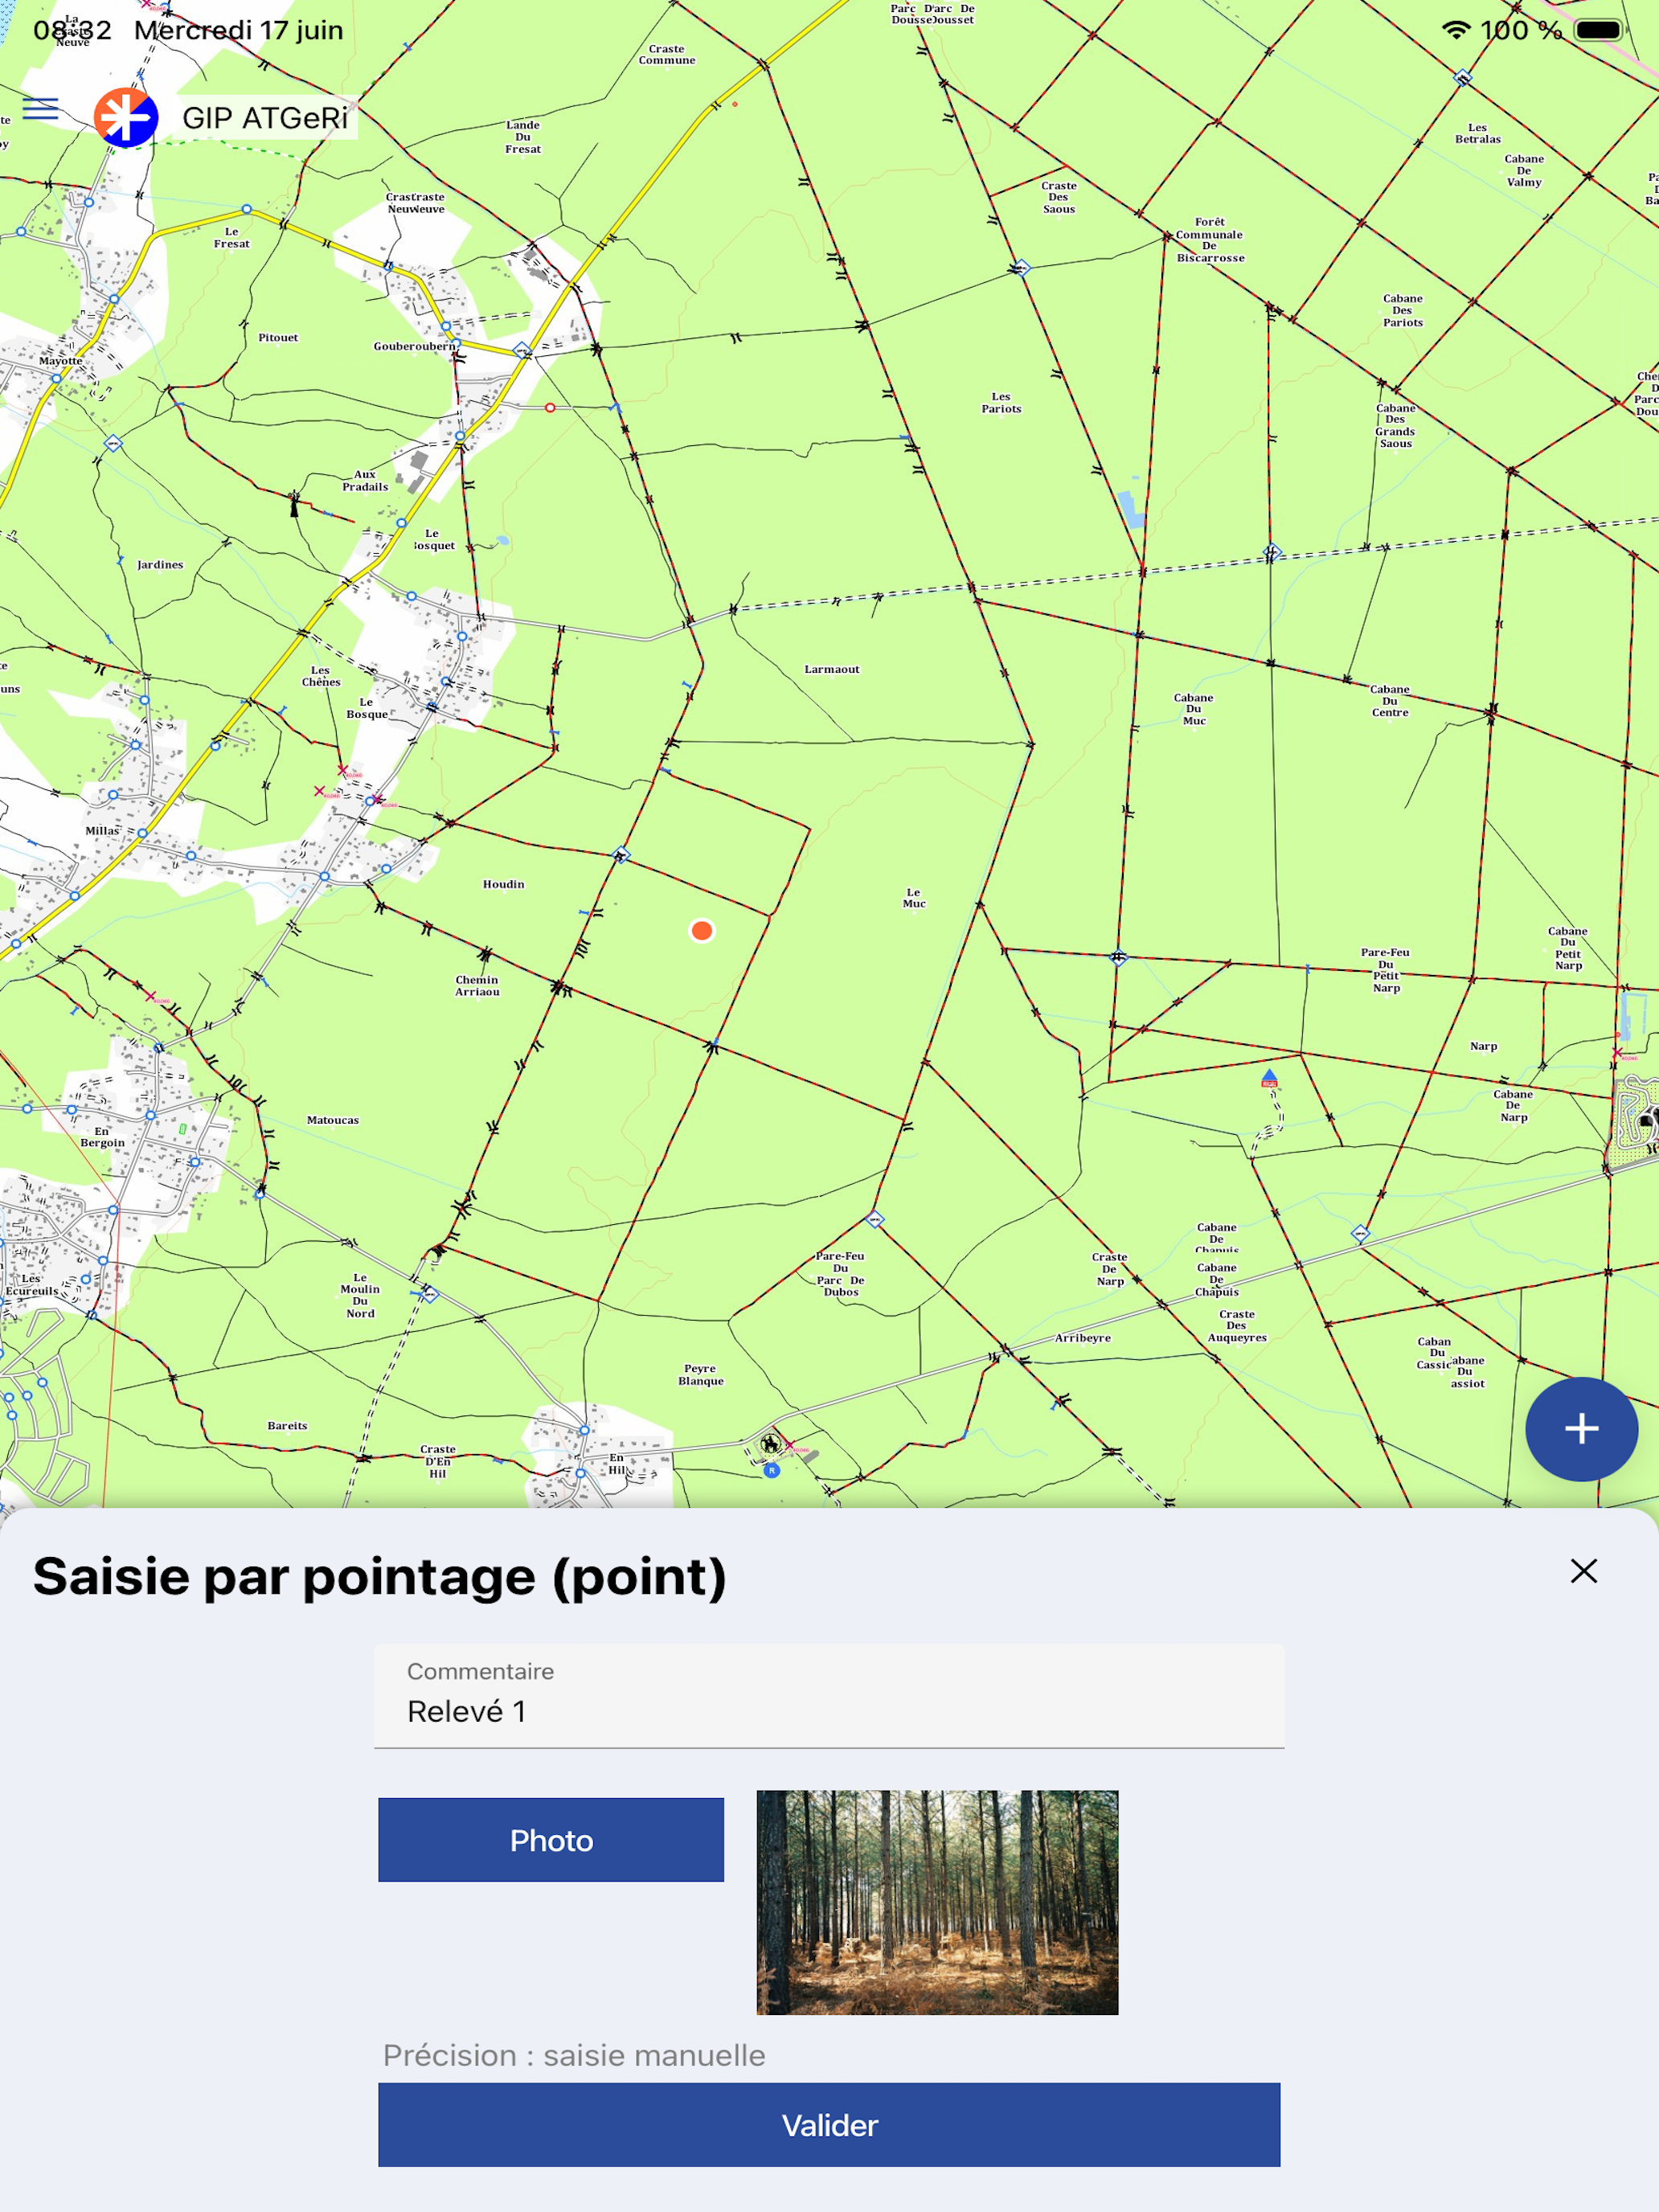Screen dimensions: 1659x2212
Task: Tap the Peyre Blanque map label
Action: (x=700, y=1374)
